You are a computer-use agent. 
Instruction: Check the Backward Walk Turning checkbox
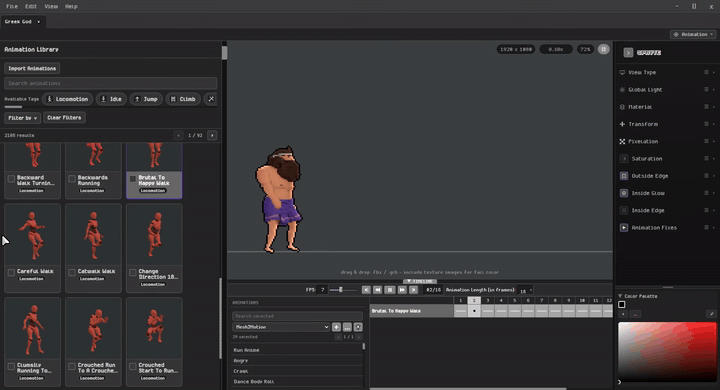(11, 179)
